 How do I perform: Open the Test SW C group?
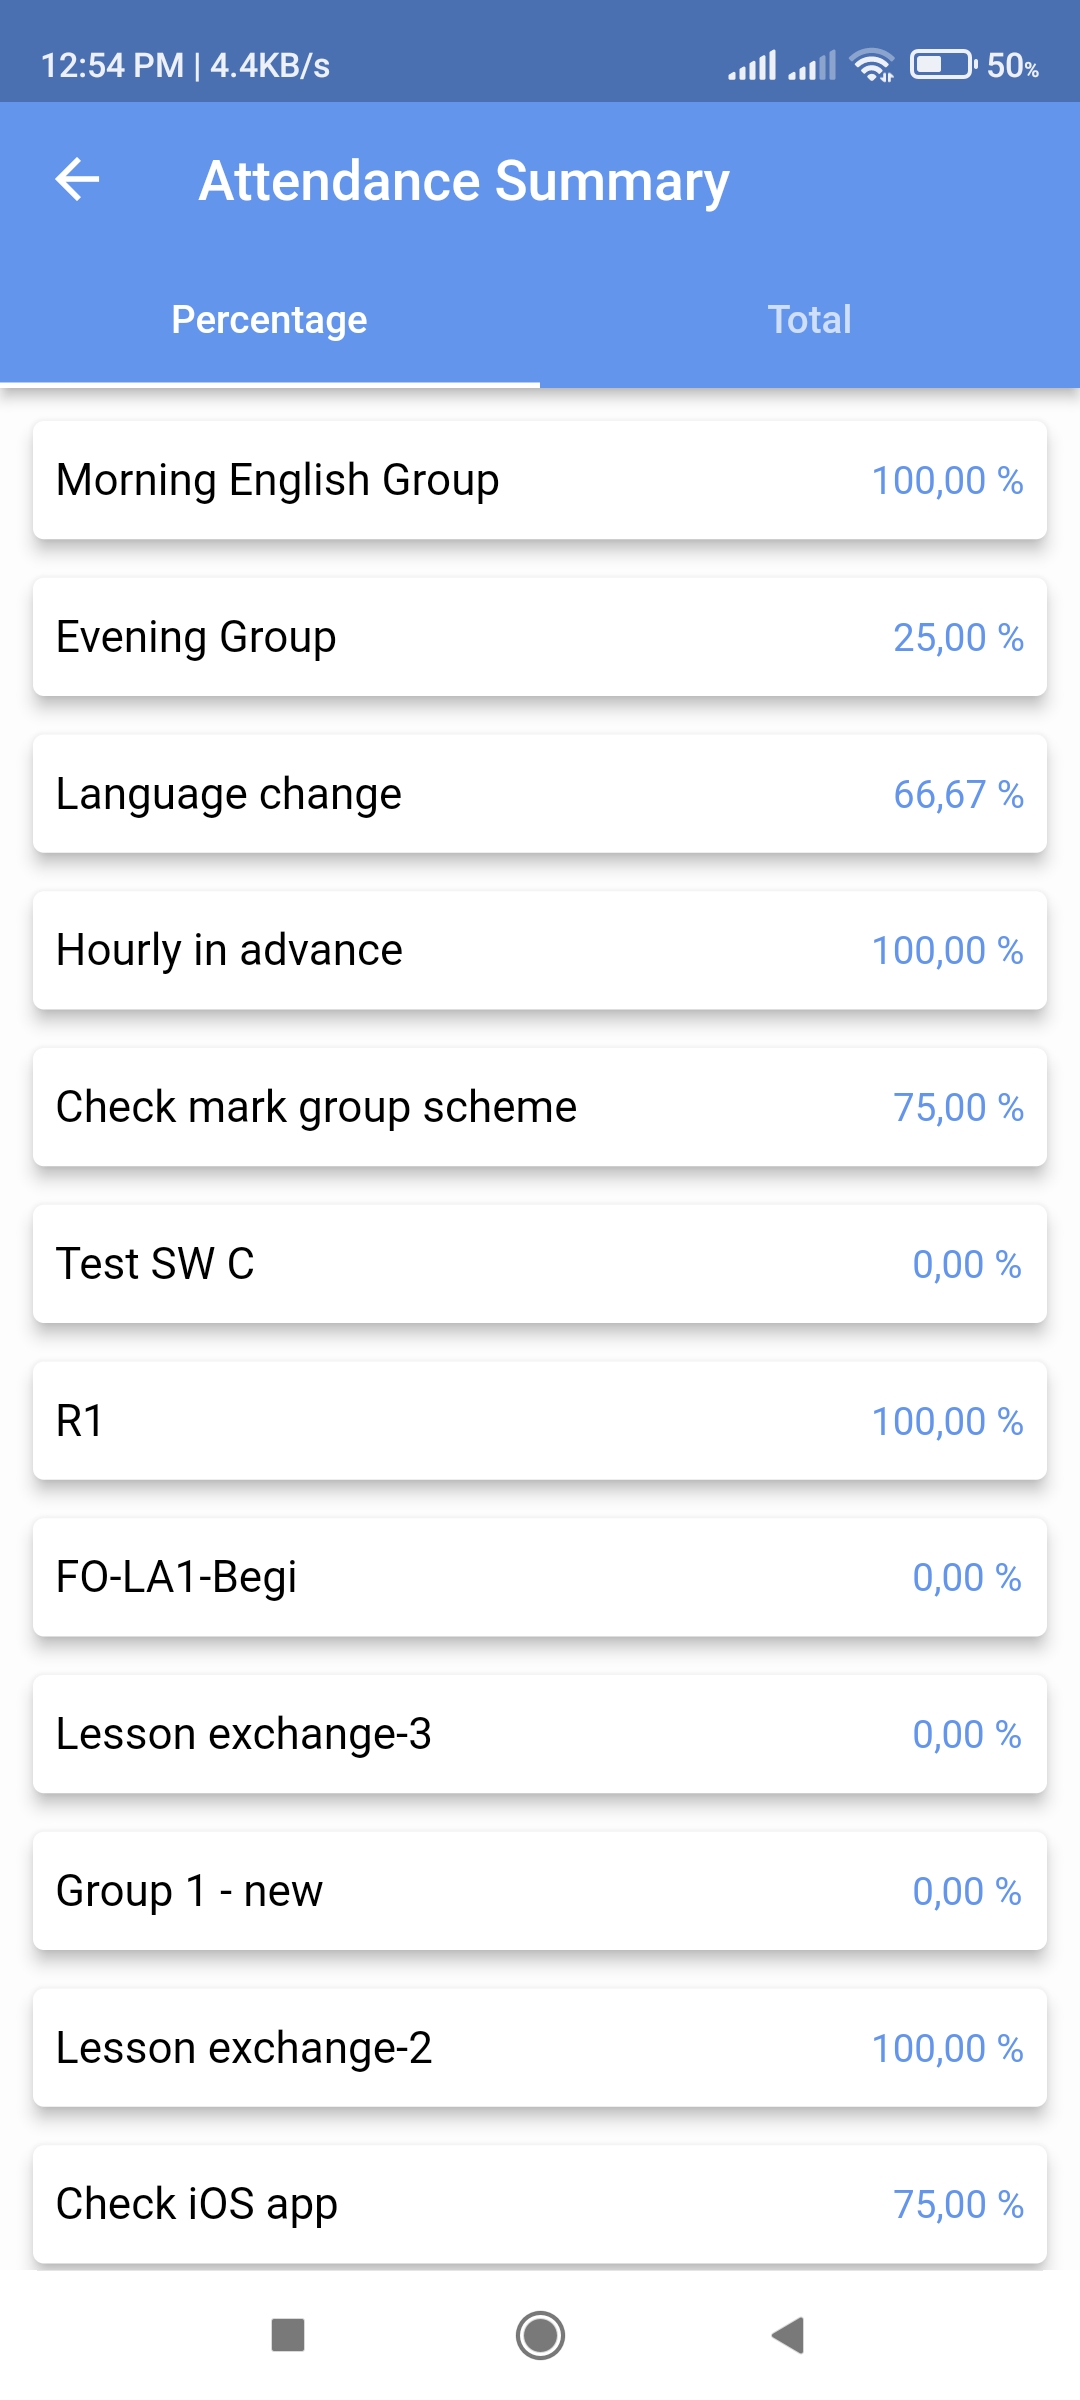point(540,1264)
